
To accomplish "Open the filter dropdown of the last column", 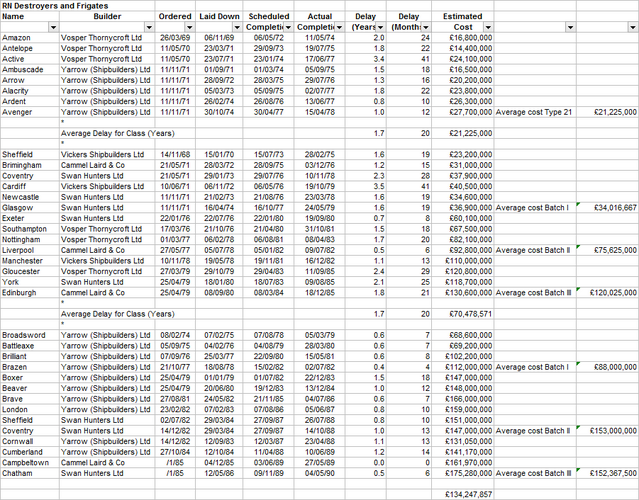I will point(632,27).
